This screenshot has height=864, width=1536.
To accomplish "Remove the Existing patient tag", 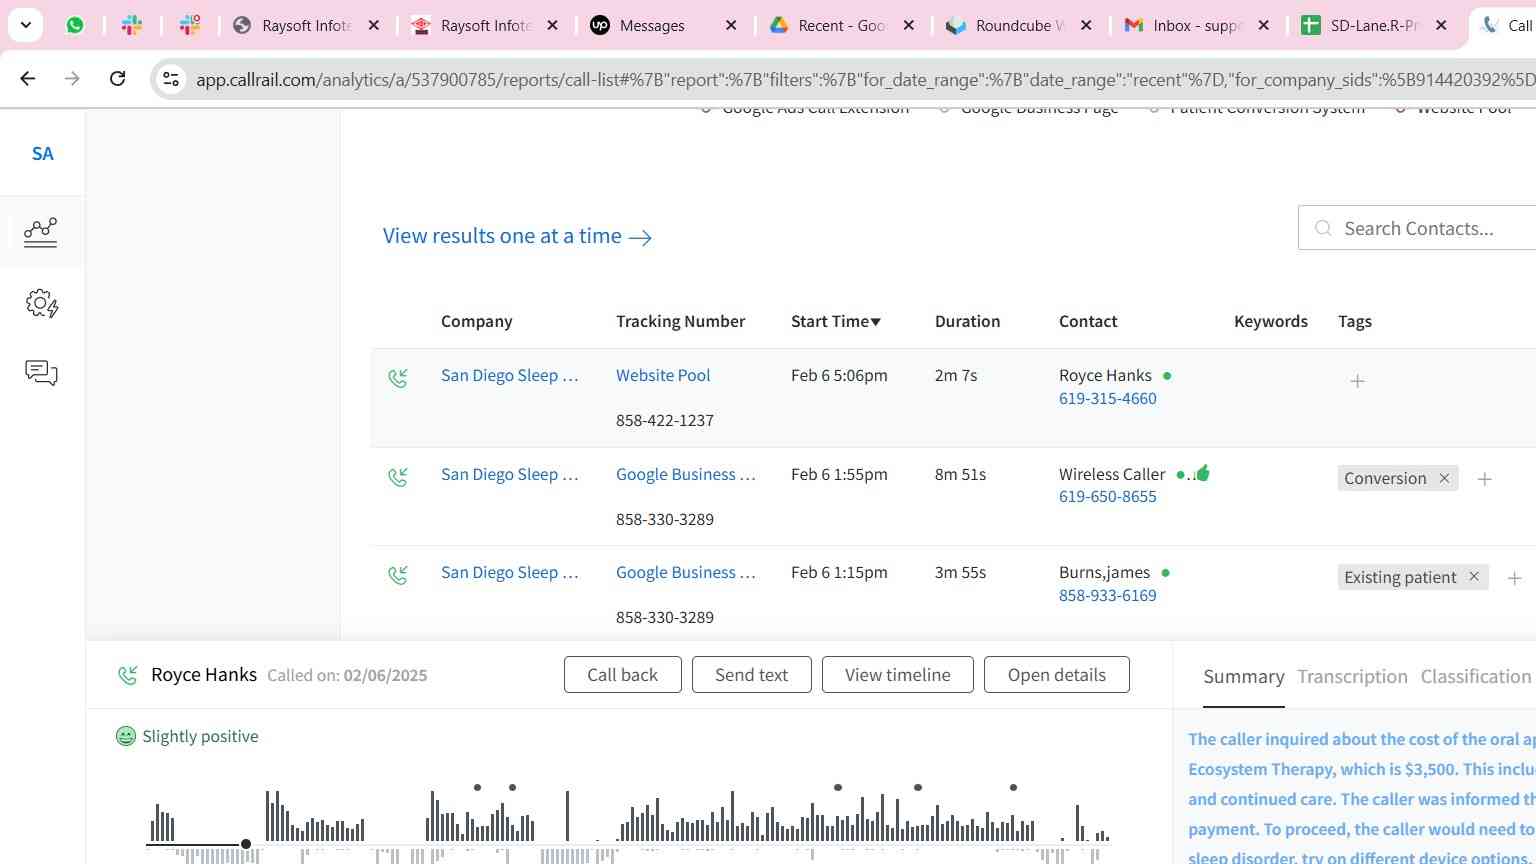I will 1474,577.
